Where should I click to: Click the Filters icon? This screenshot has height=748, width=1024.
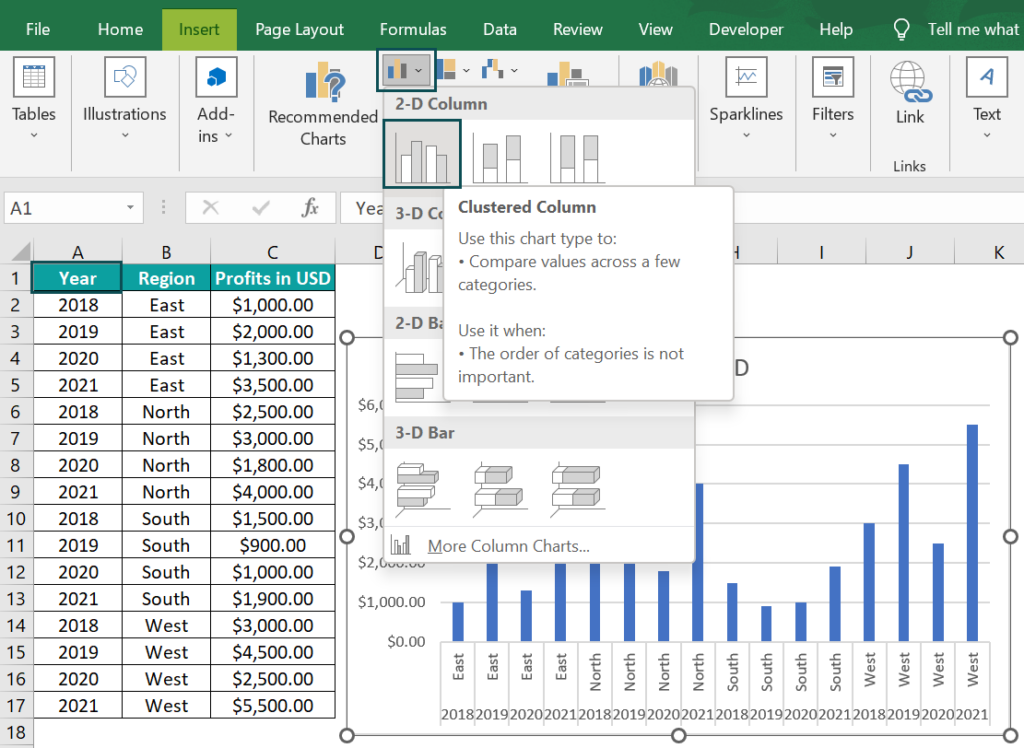tap(833, 77)
